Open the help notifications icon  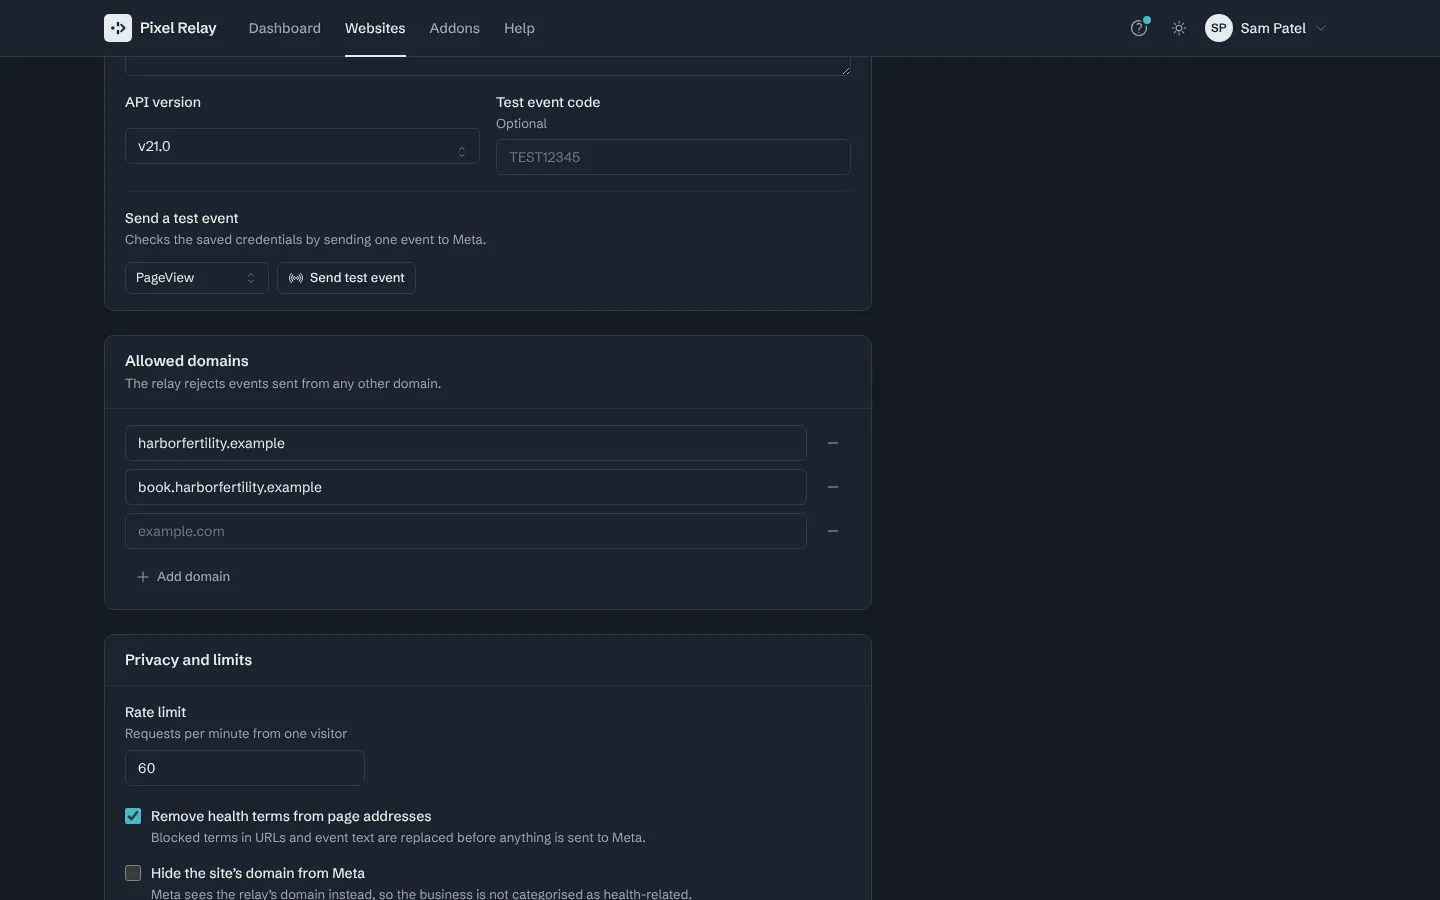pos(1139,28)
